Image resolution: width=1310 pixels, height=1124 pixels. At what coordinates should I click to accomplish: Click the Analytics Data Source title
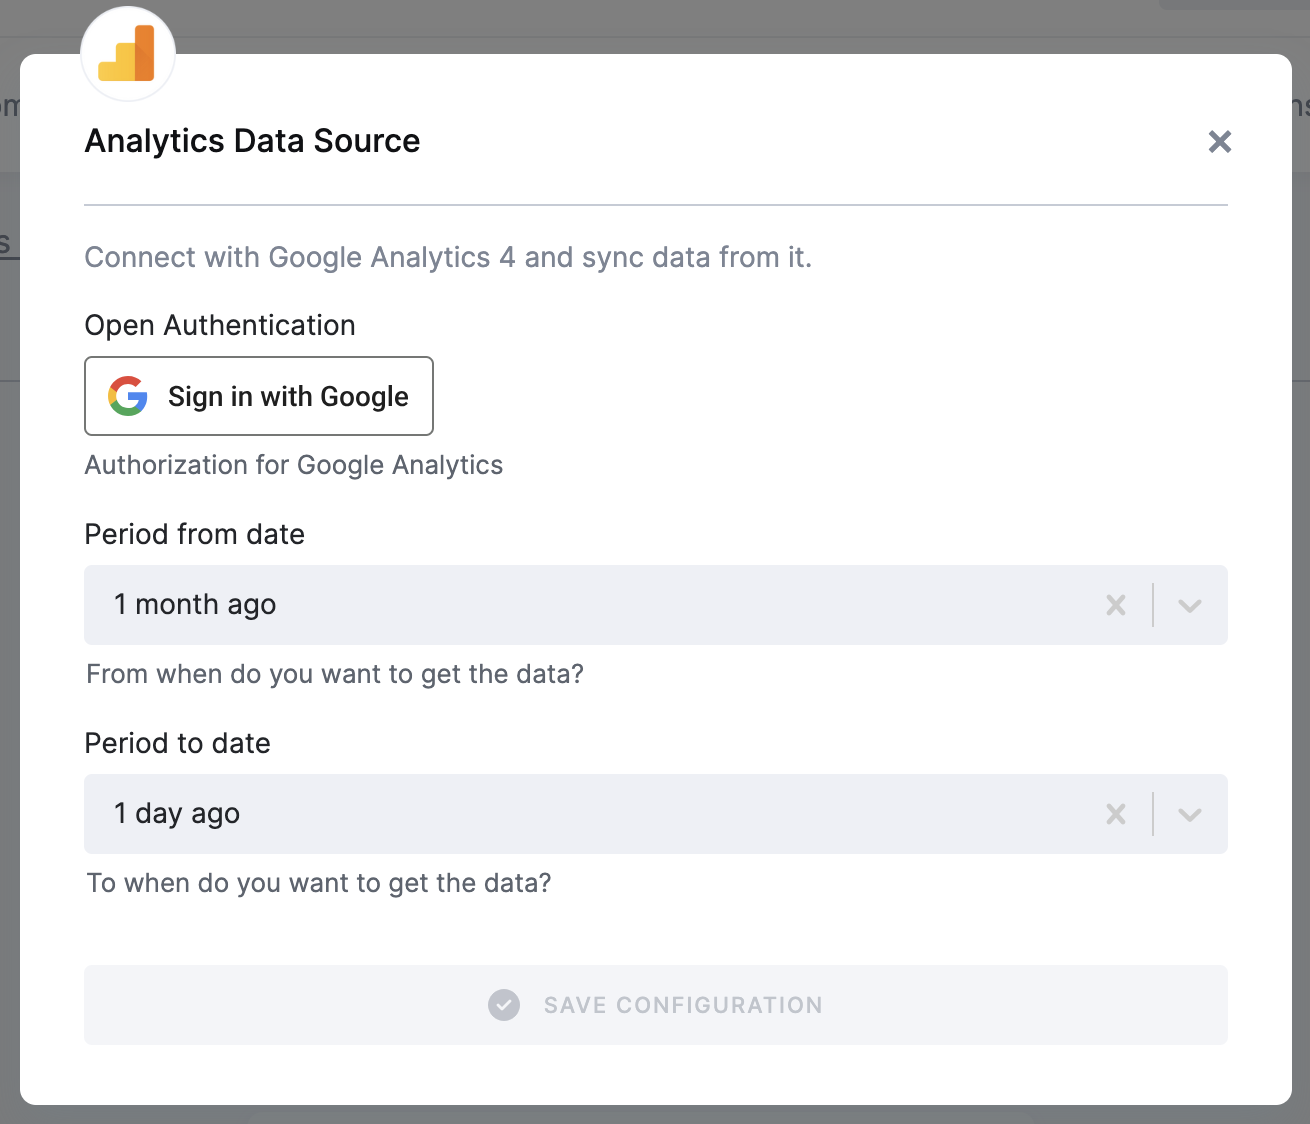tap(251, 141)
